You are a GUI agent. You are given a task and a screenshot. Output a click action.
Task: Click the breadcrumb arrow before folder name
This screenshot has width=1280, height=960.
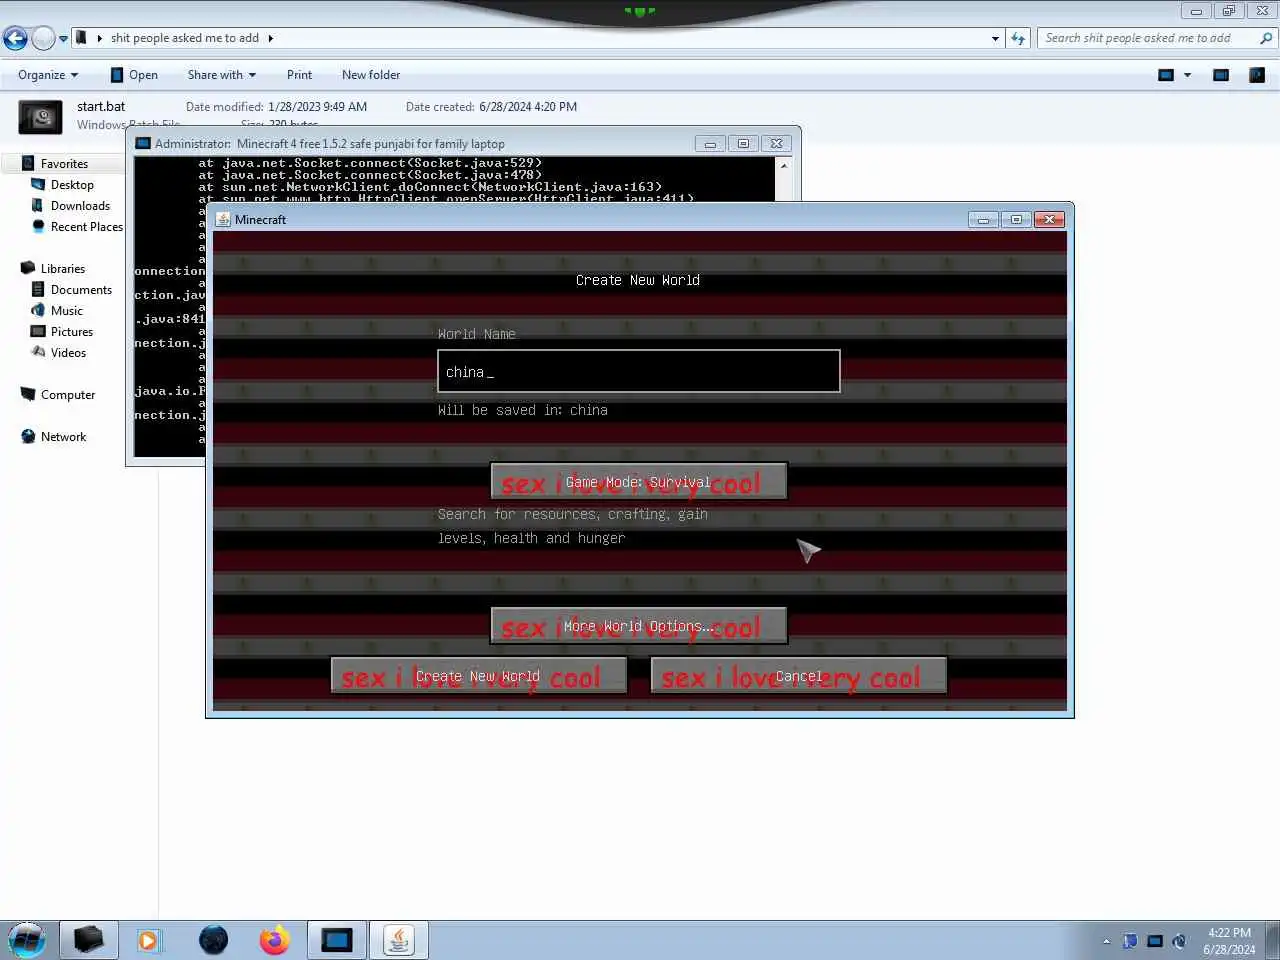coord(99,38)
